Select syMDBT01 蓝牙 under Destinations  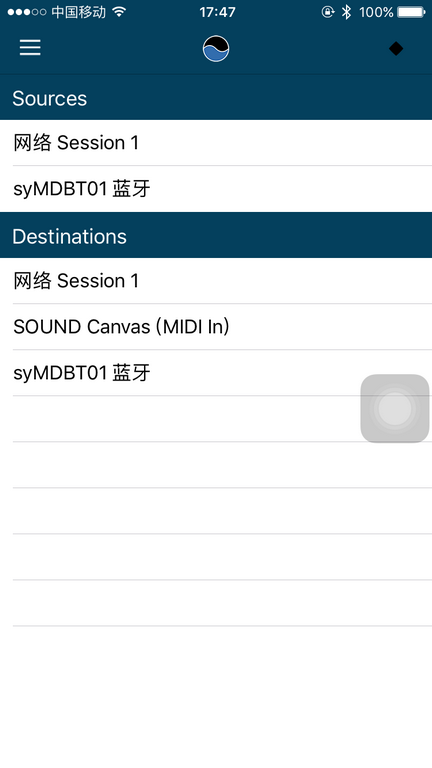coord(216,373)
